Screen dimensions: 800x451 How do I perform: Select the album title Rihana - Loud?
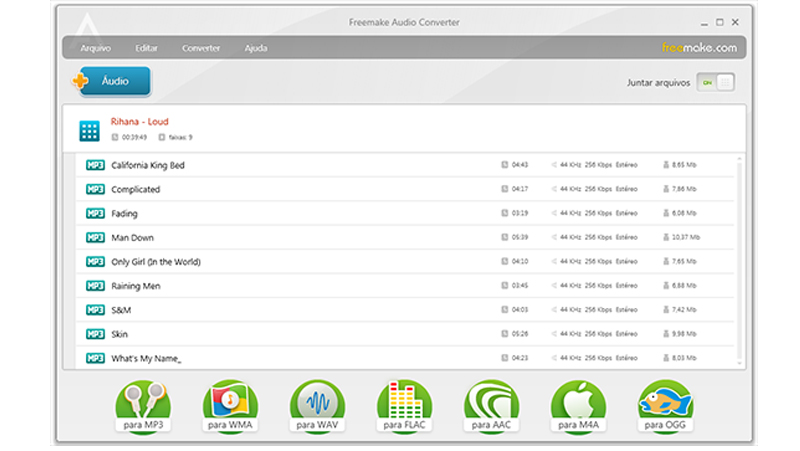pos(139,121)
